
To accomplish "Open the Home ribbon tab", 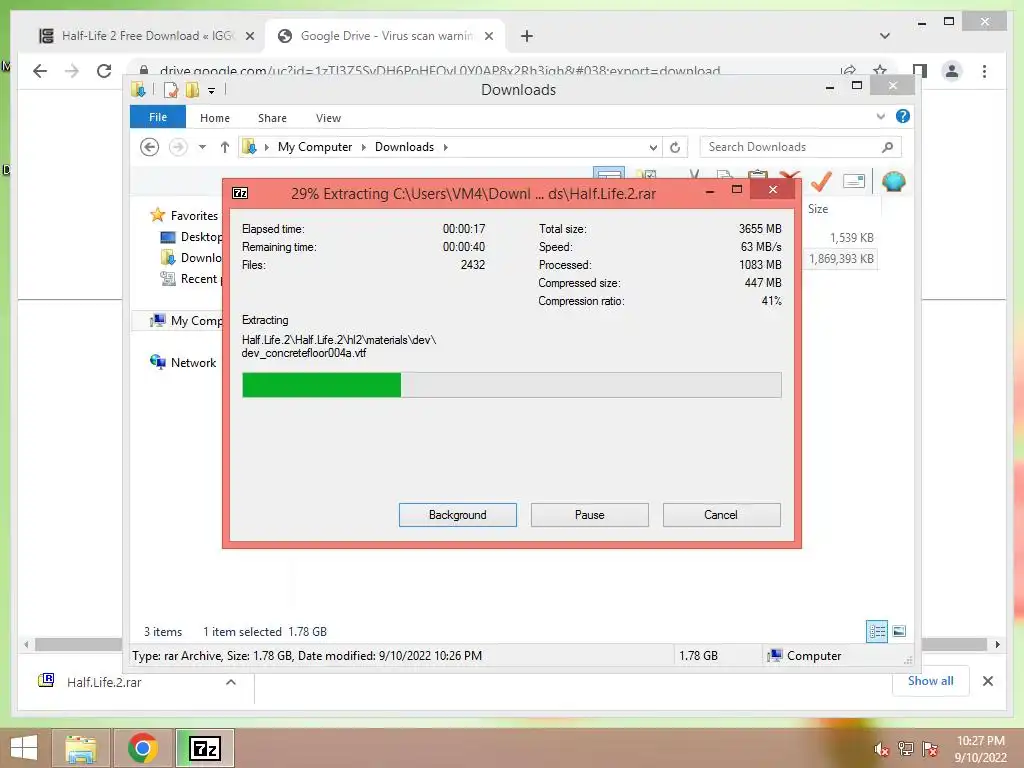I will 215,118.
